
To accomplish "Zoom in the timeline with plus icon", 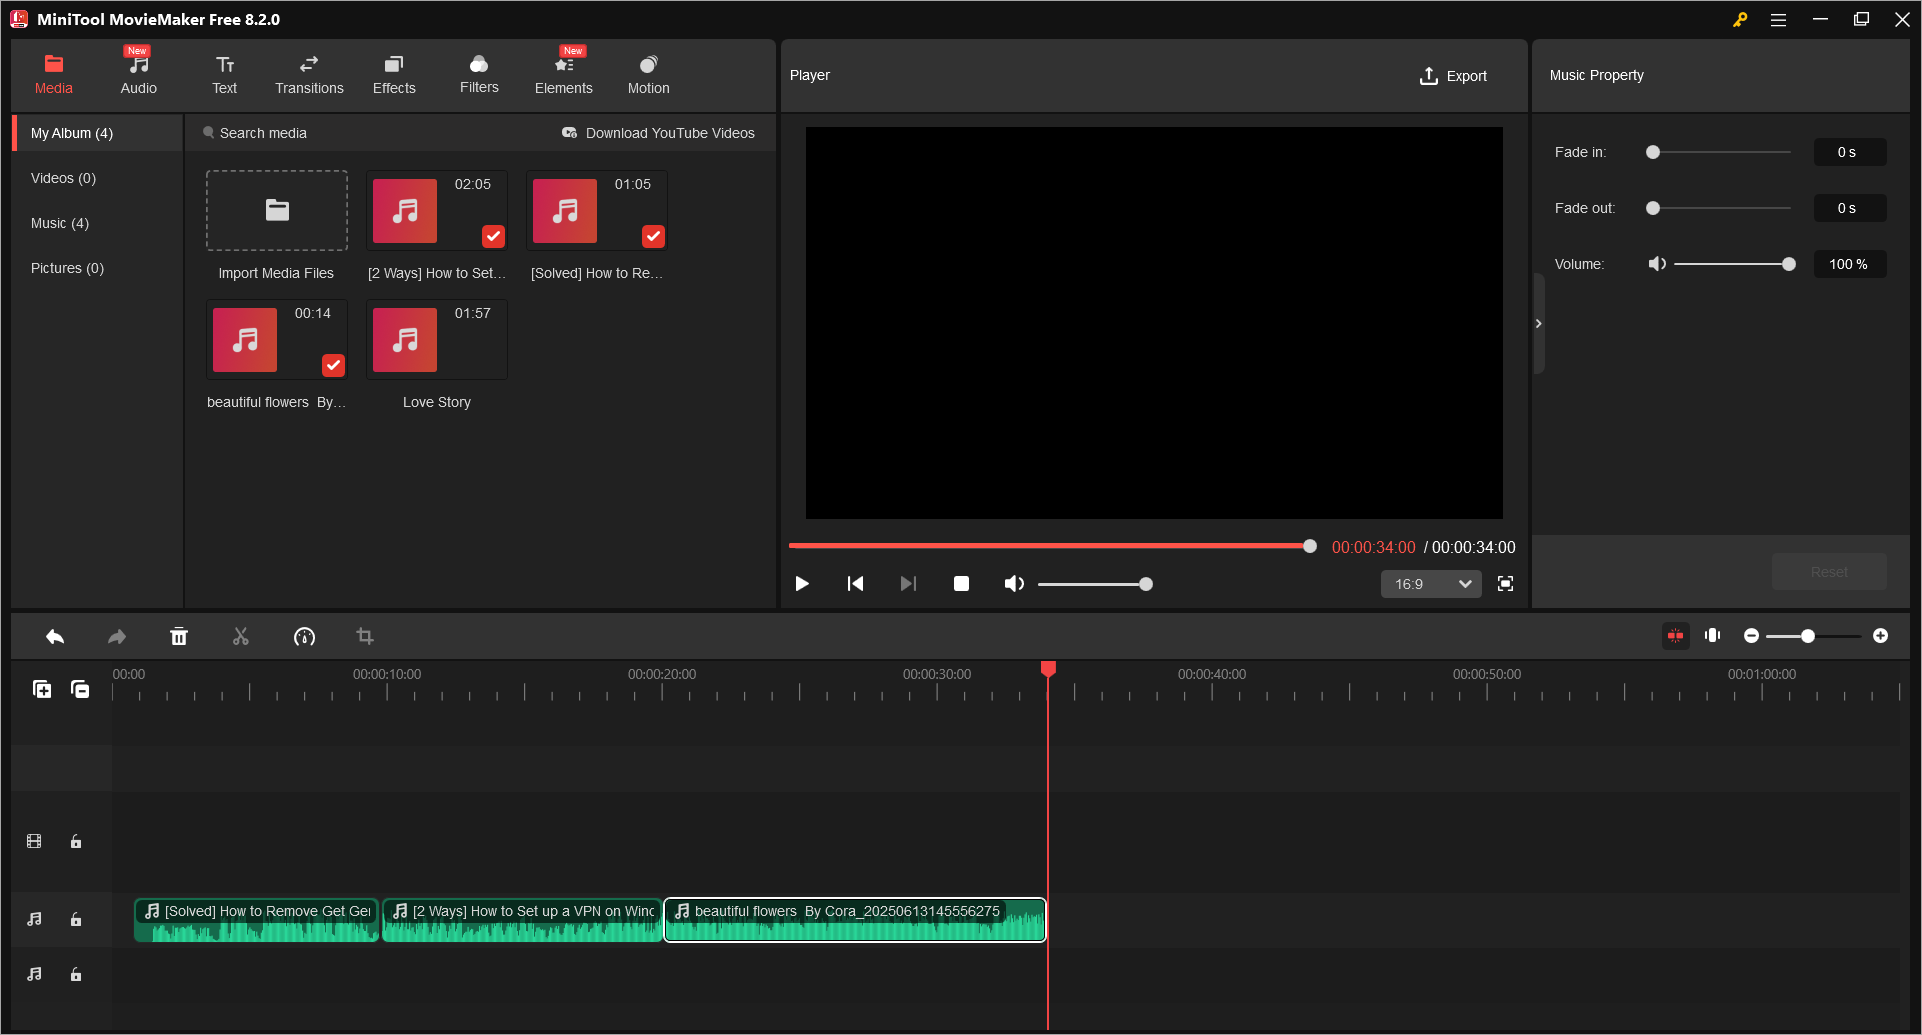I will (x=1880, y=636).
